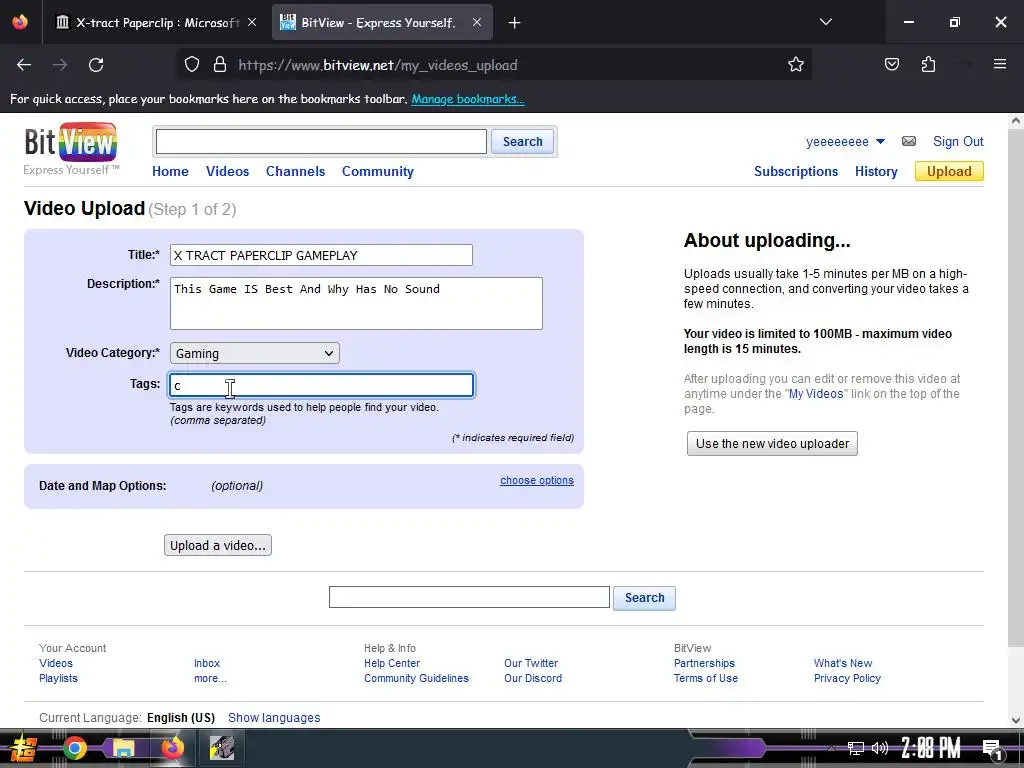Open the footer Videos link
Image resolution: width=1024 pixels, height=768 pixels.
[x=56, y=663]
